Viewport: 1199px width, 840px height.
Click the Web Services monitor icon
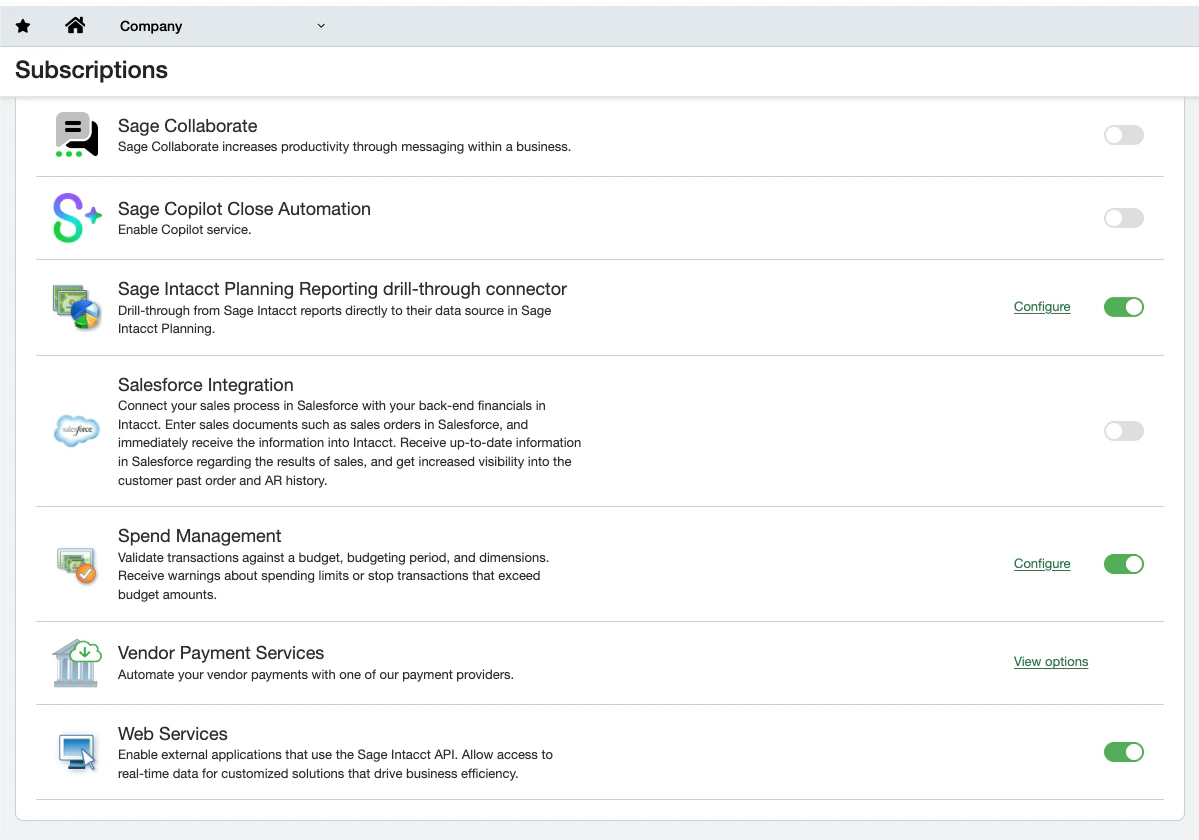pyautogui.click(x=76, y=752)
